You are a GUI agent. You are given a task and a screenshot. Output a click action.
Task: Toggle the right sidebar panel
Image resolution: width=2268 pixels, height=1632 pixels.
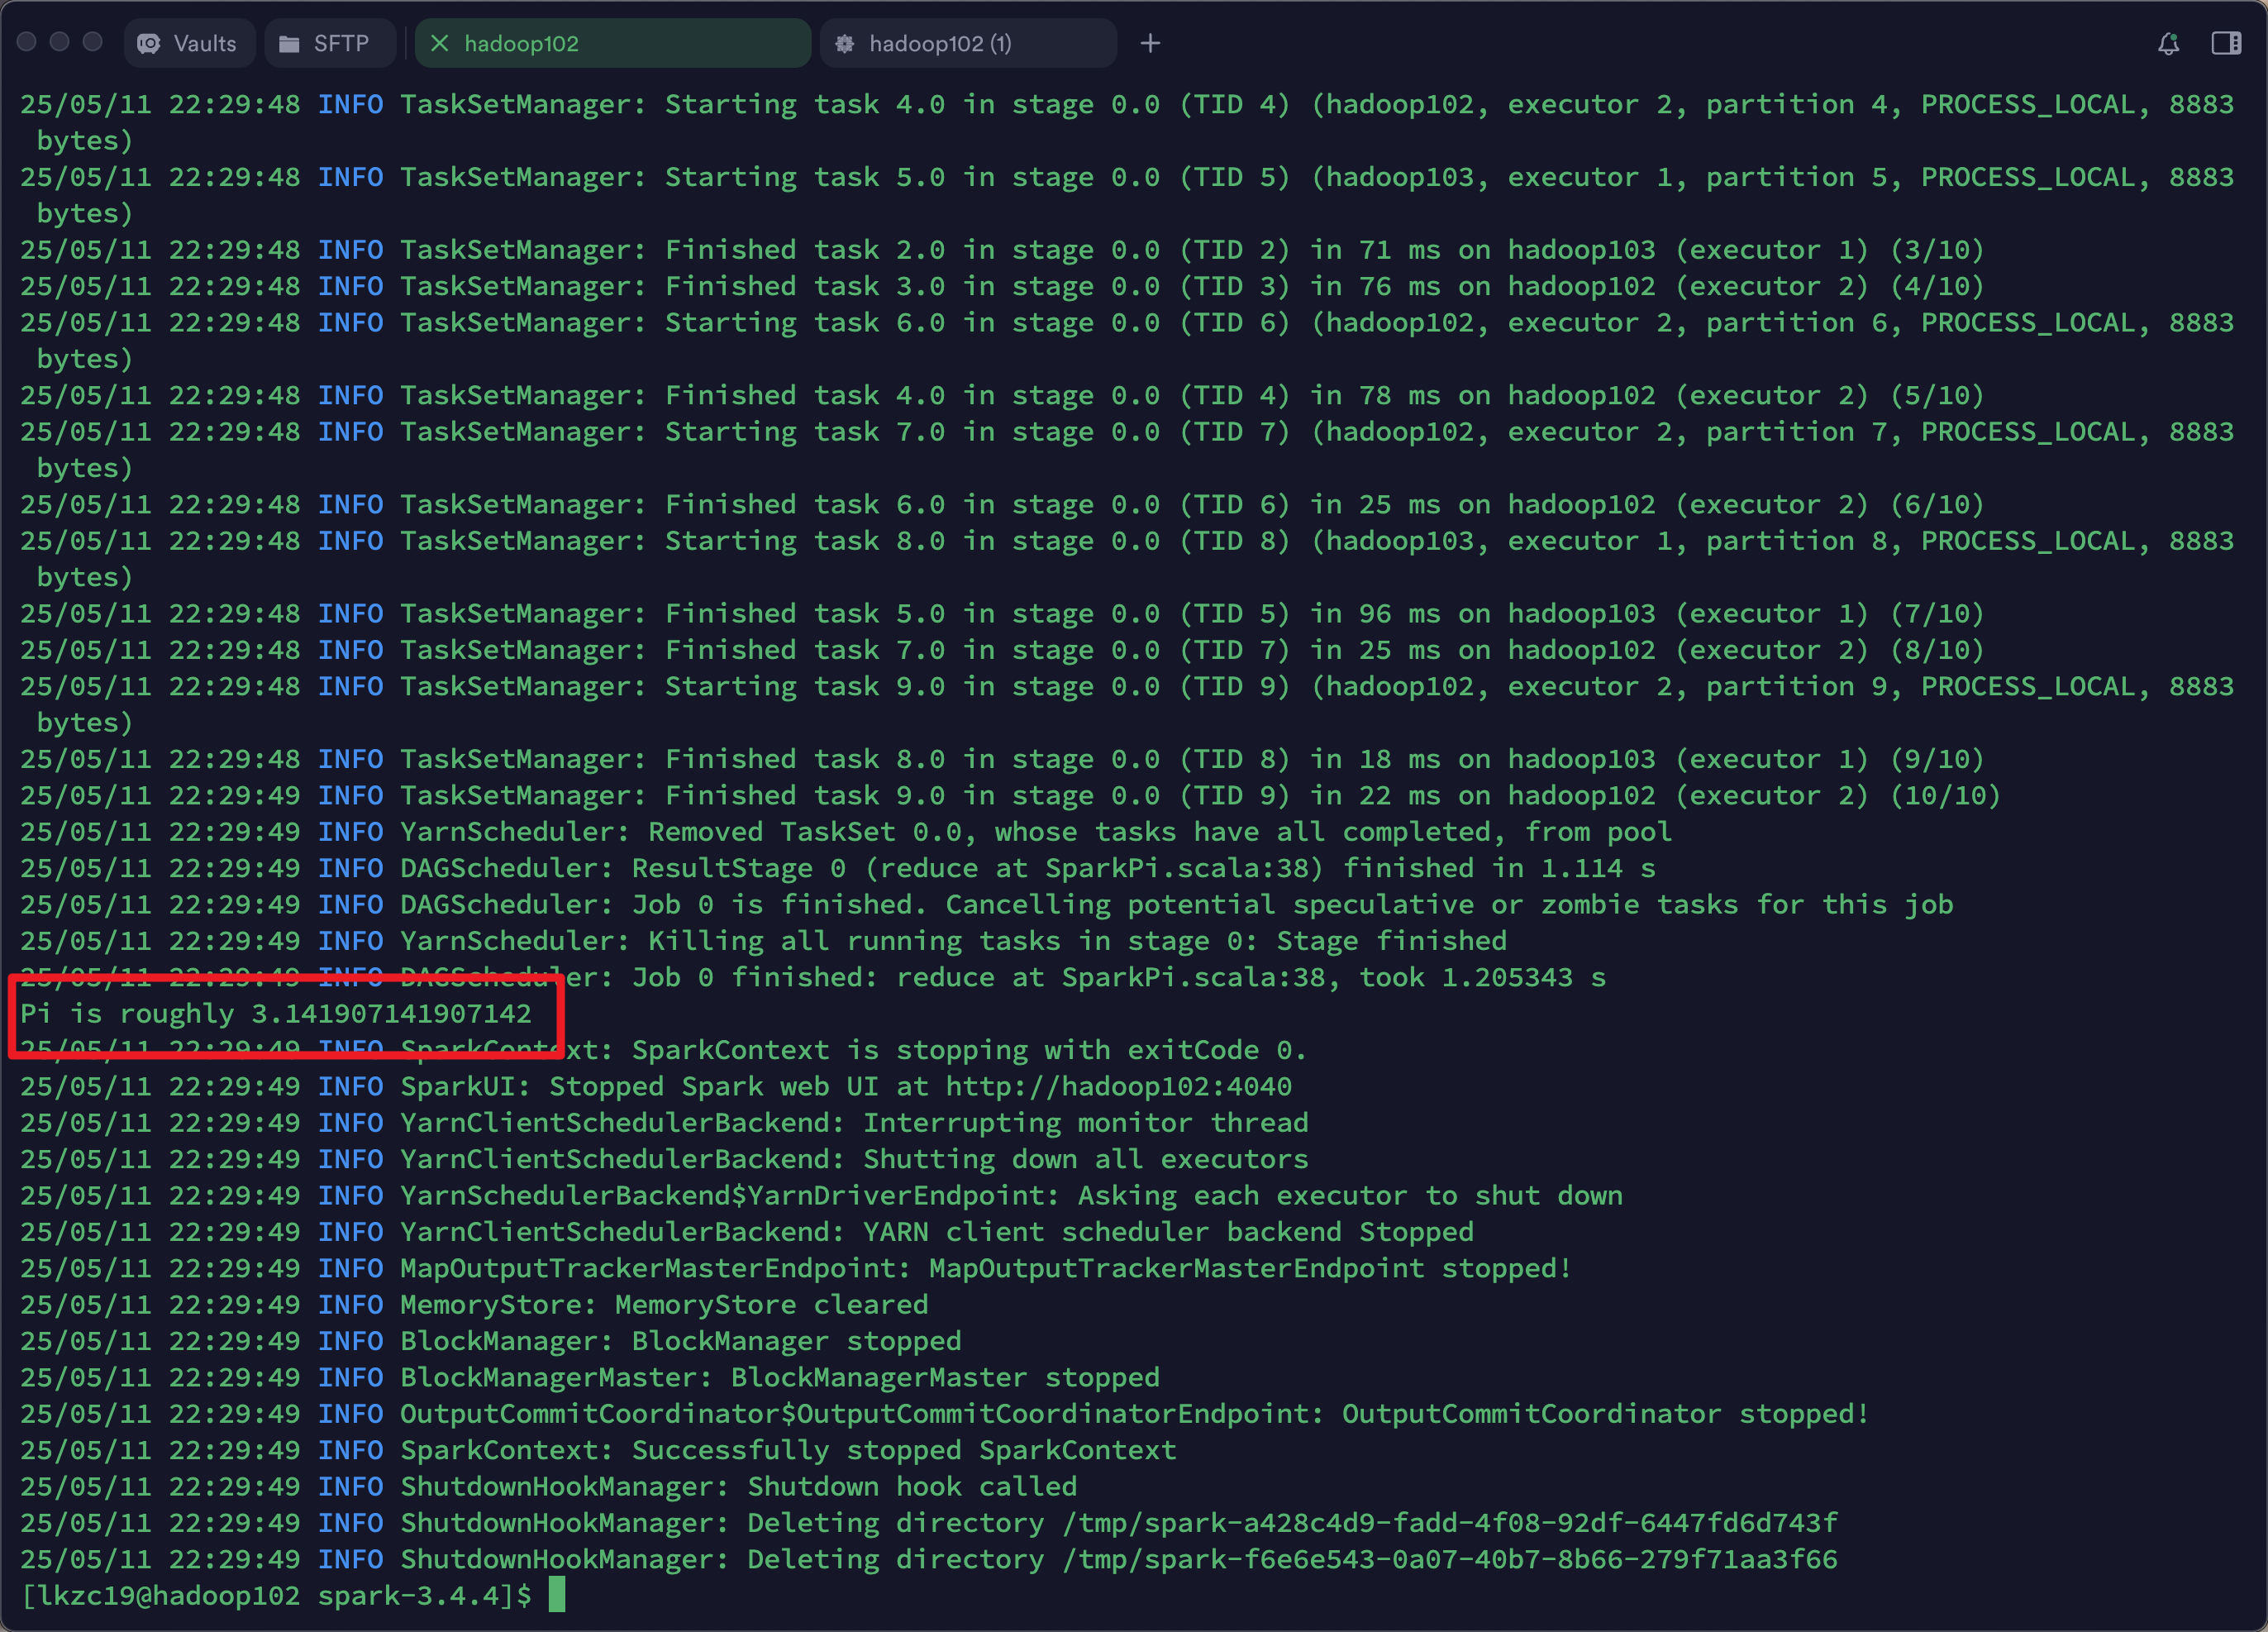coord(2226,43)
